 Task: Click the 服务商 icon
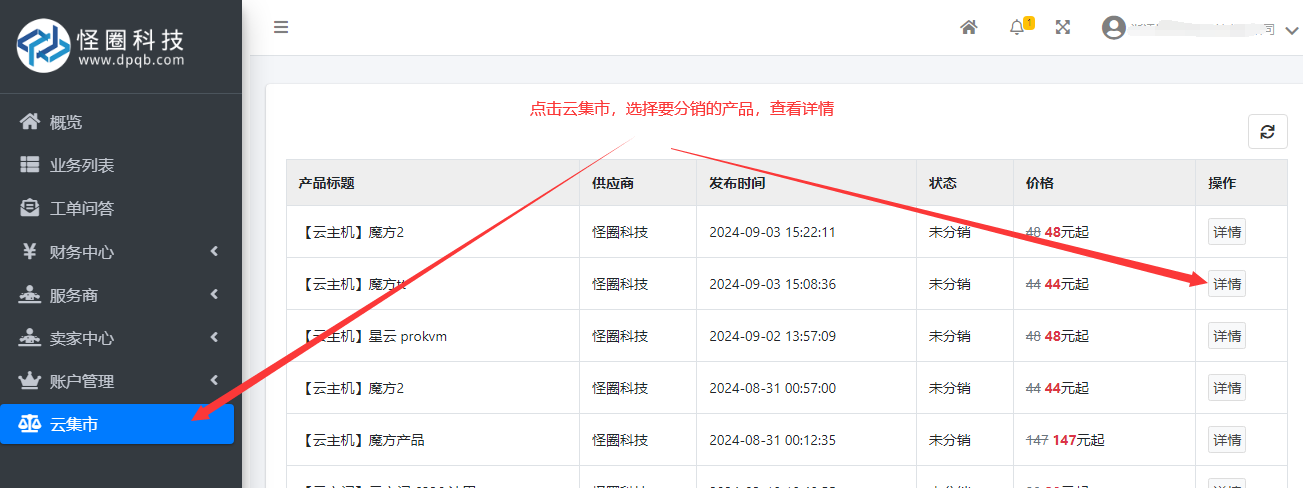click(x=30, y=295)
